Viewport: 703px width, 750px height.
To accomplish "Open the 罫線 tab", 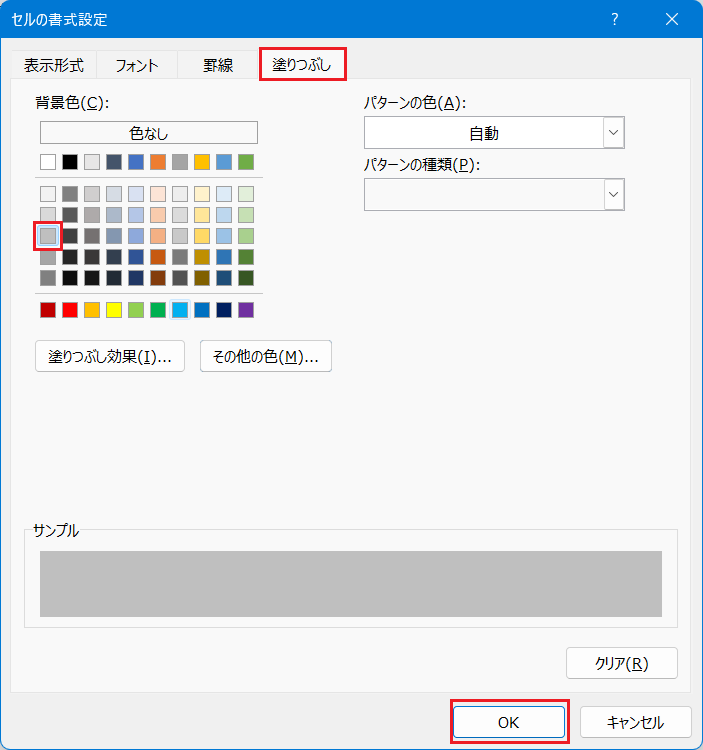I will 218,65.
